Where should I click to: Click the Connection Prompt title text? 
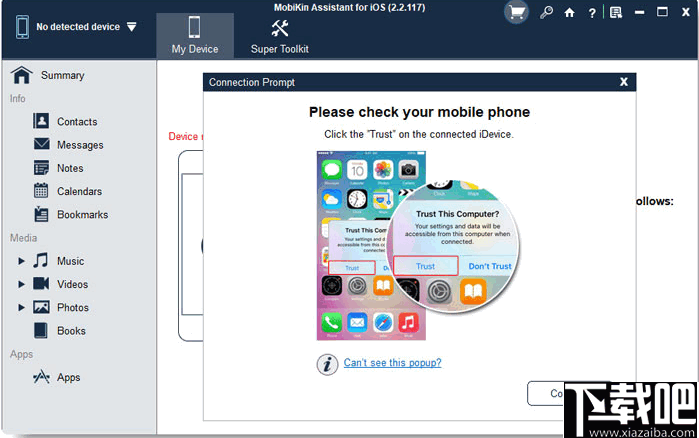(252, 82)
